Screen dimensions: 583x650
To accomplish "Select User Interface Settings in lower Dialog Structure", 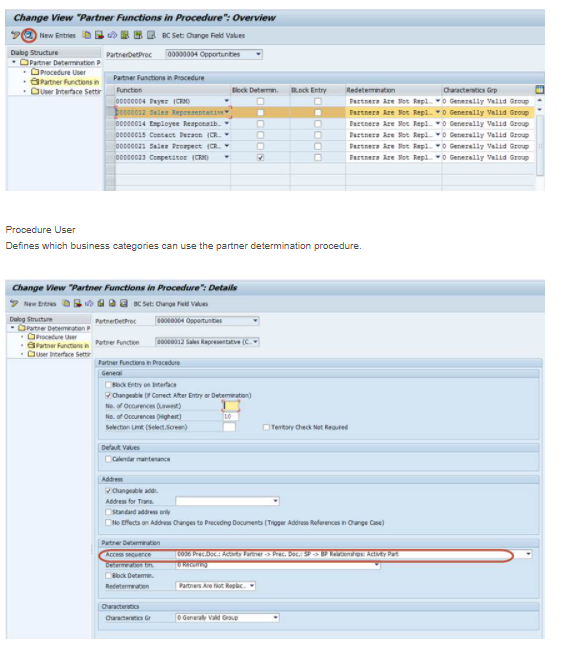I will pos(63,354).
